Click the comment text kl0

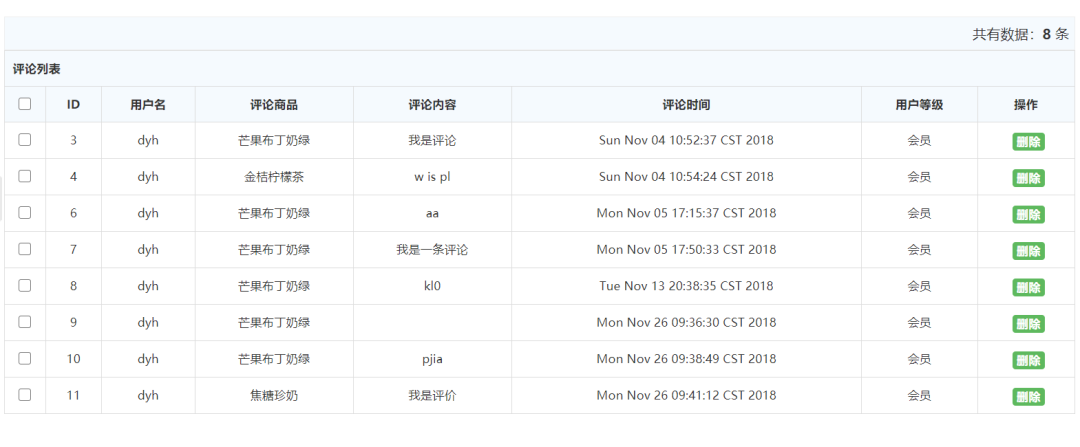click(x=433, y=286)
